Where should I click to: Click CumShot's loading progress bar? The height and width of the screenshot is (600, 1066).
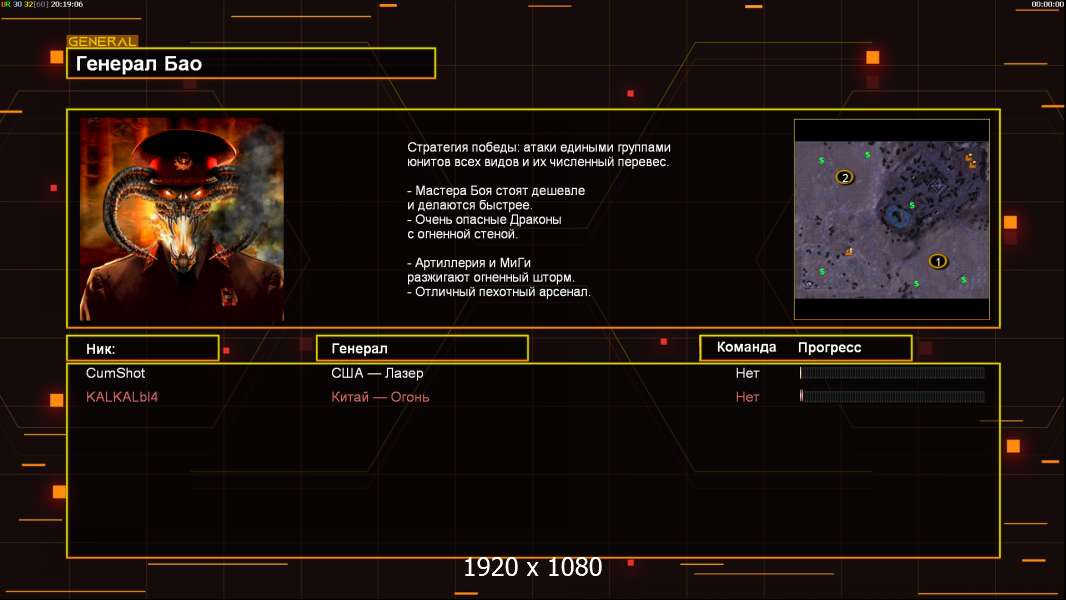(892, 372)
